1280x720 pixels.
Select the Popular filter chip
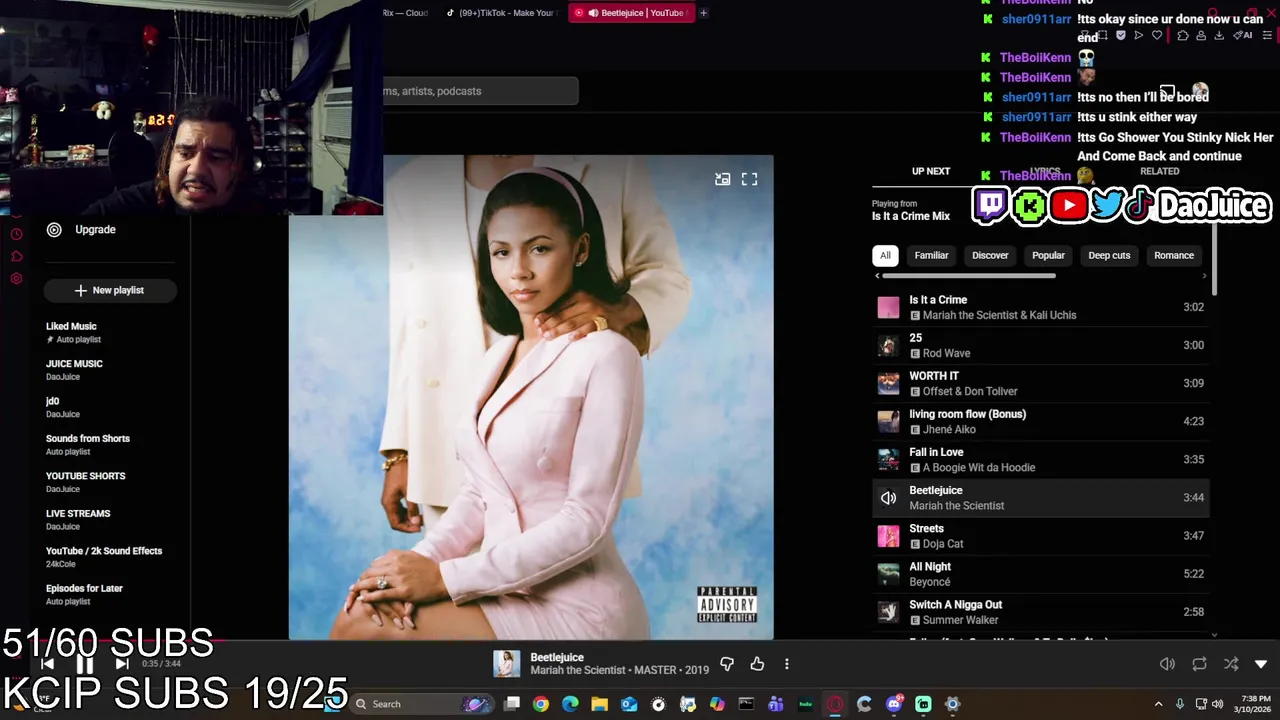[1048, 255]
